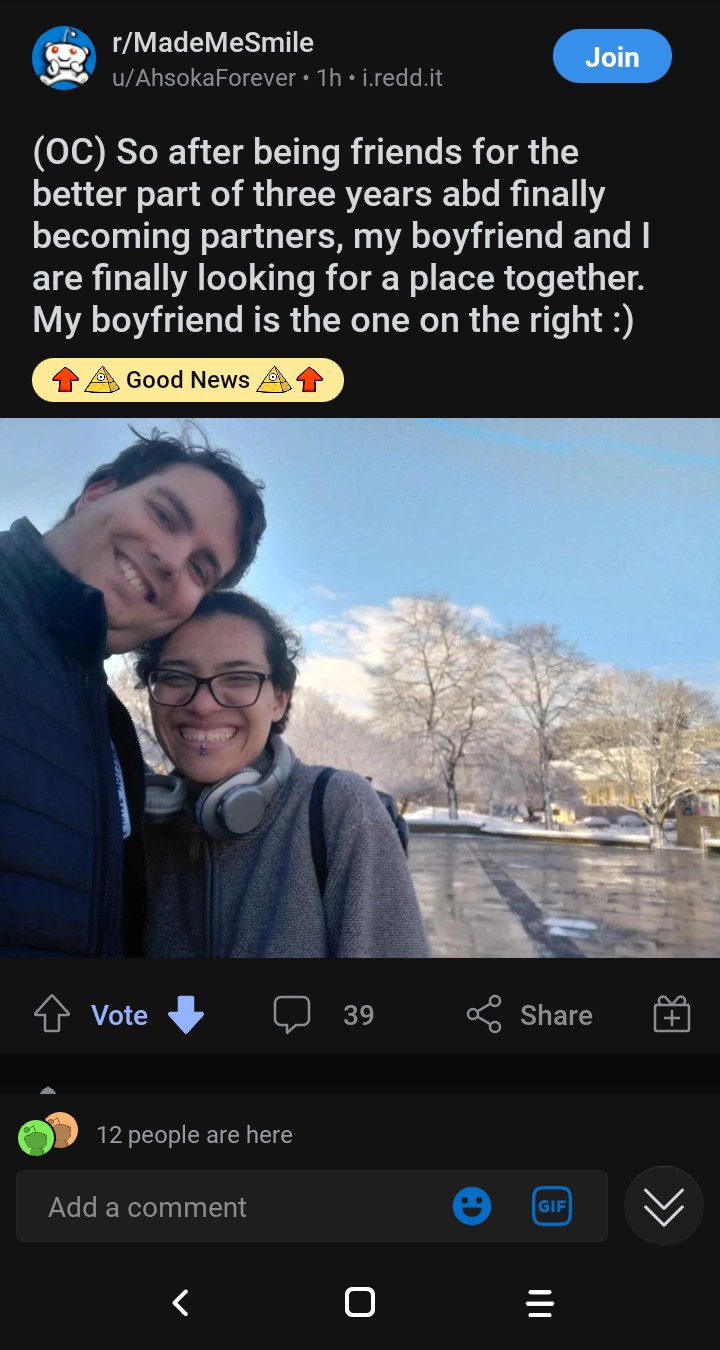The width and height of the screenshot is (720, 1350).
Task: View u/AhsokaForever's profile
Action: point(205,78)
